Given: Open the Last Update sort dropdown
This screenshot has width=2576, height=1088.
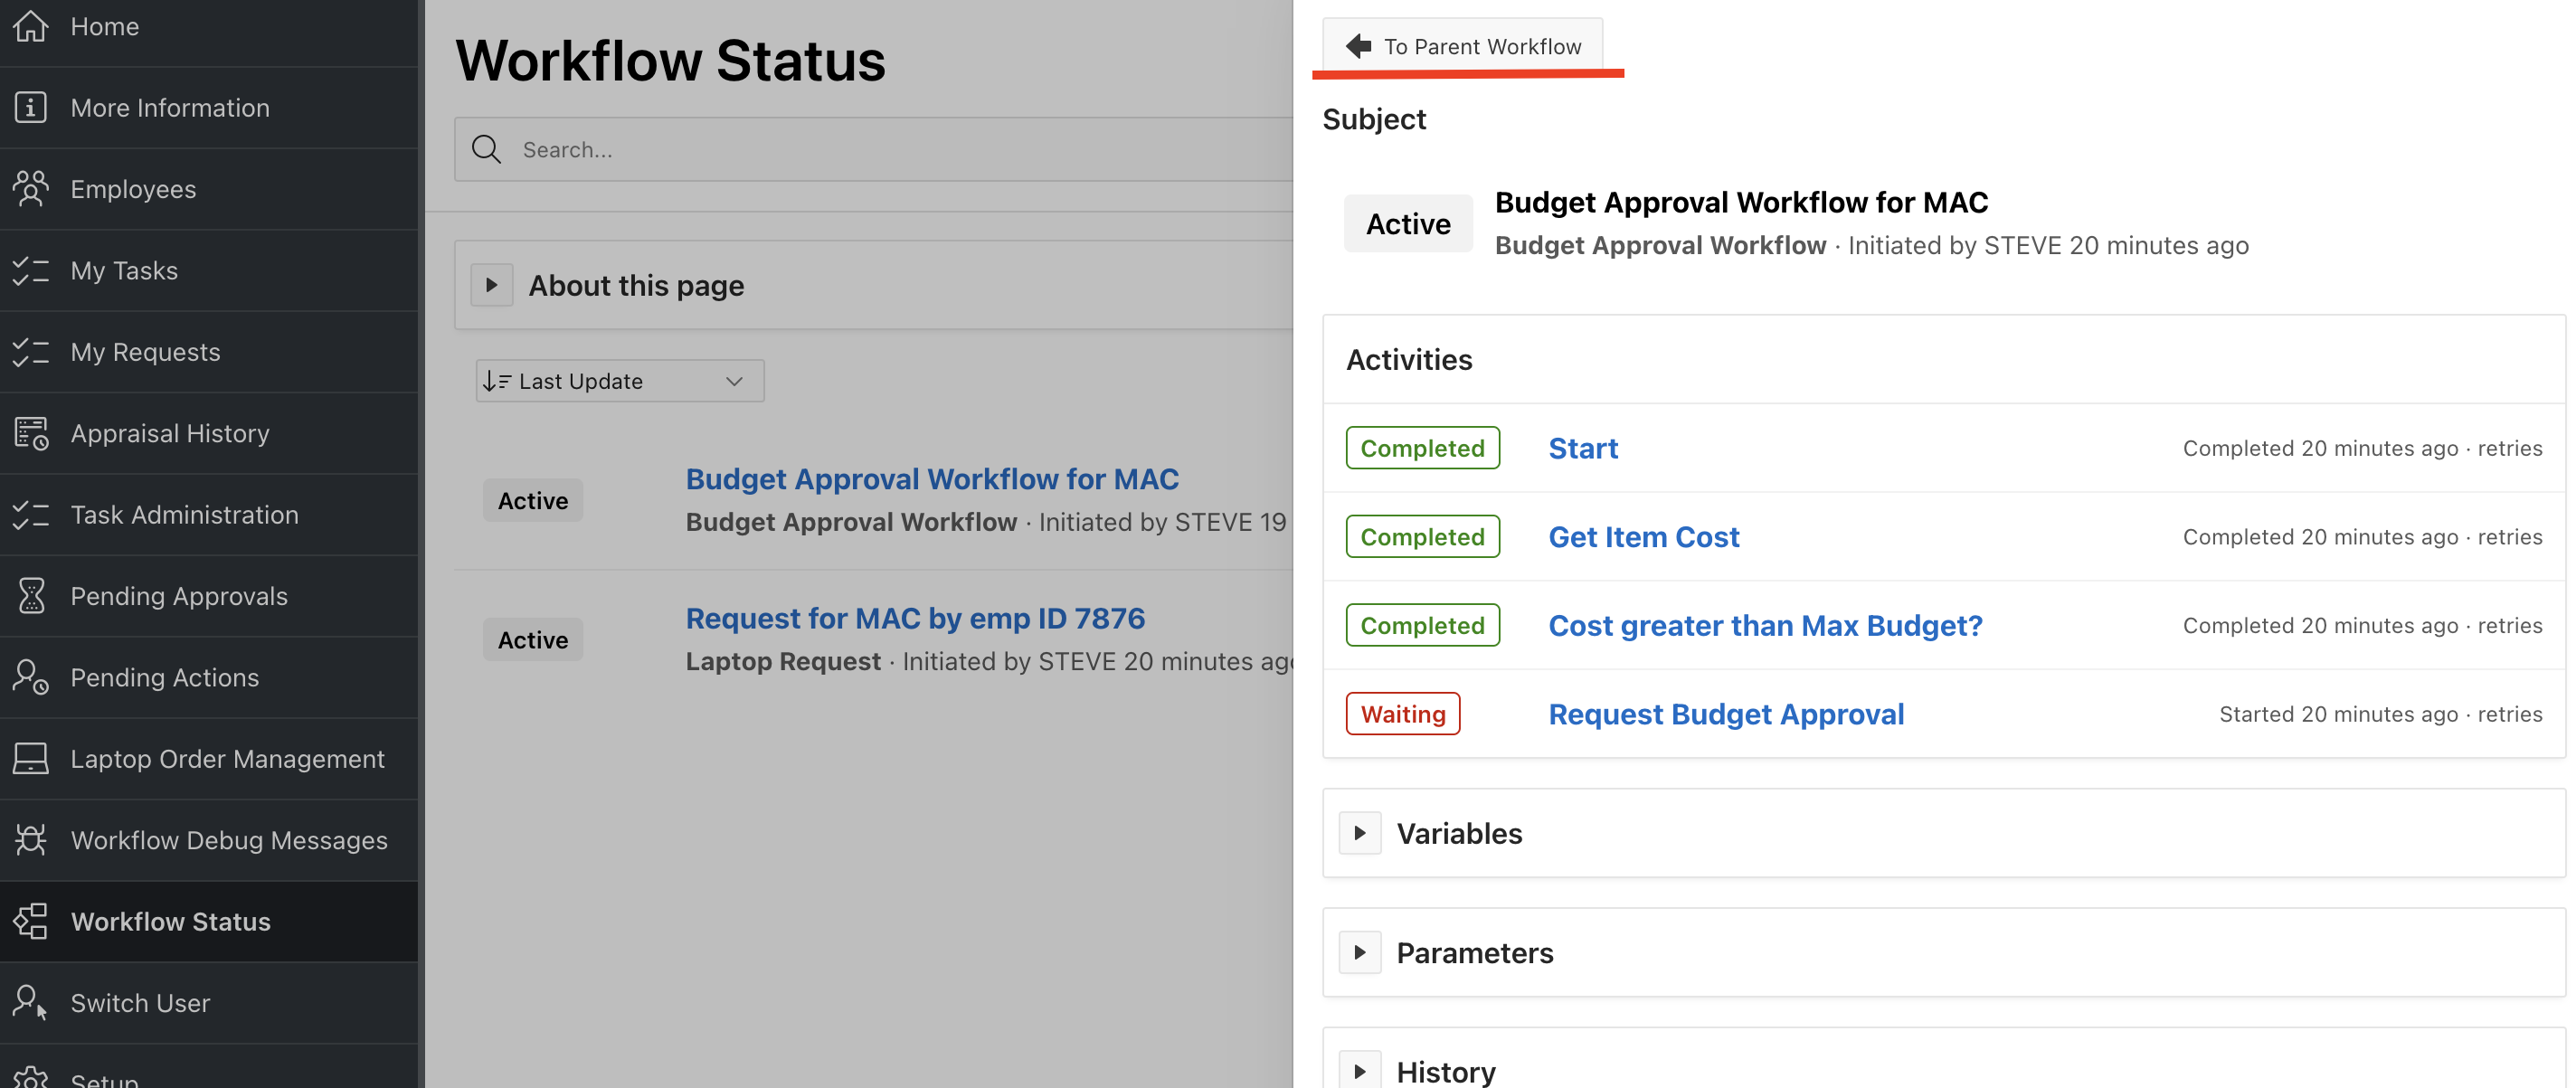Looking at the screenshot, I should (620, 381).
